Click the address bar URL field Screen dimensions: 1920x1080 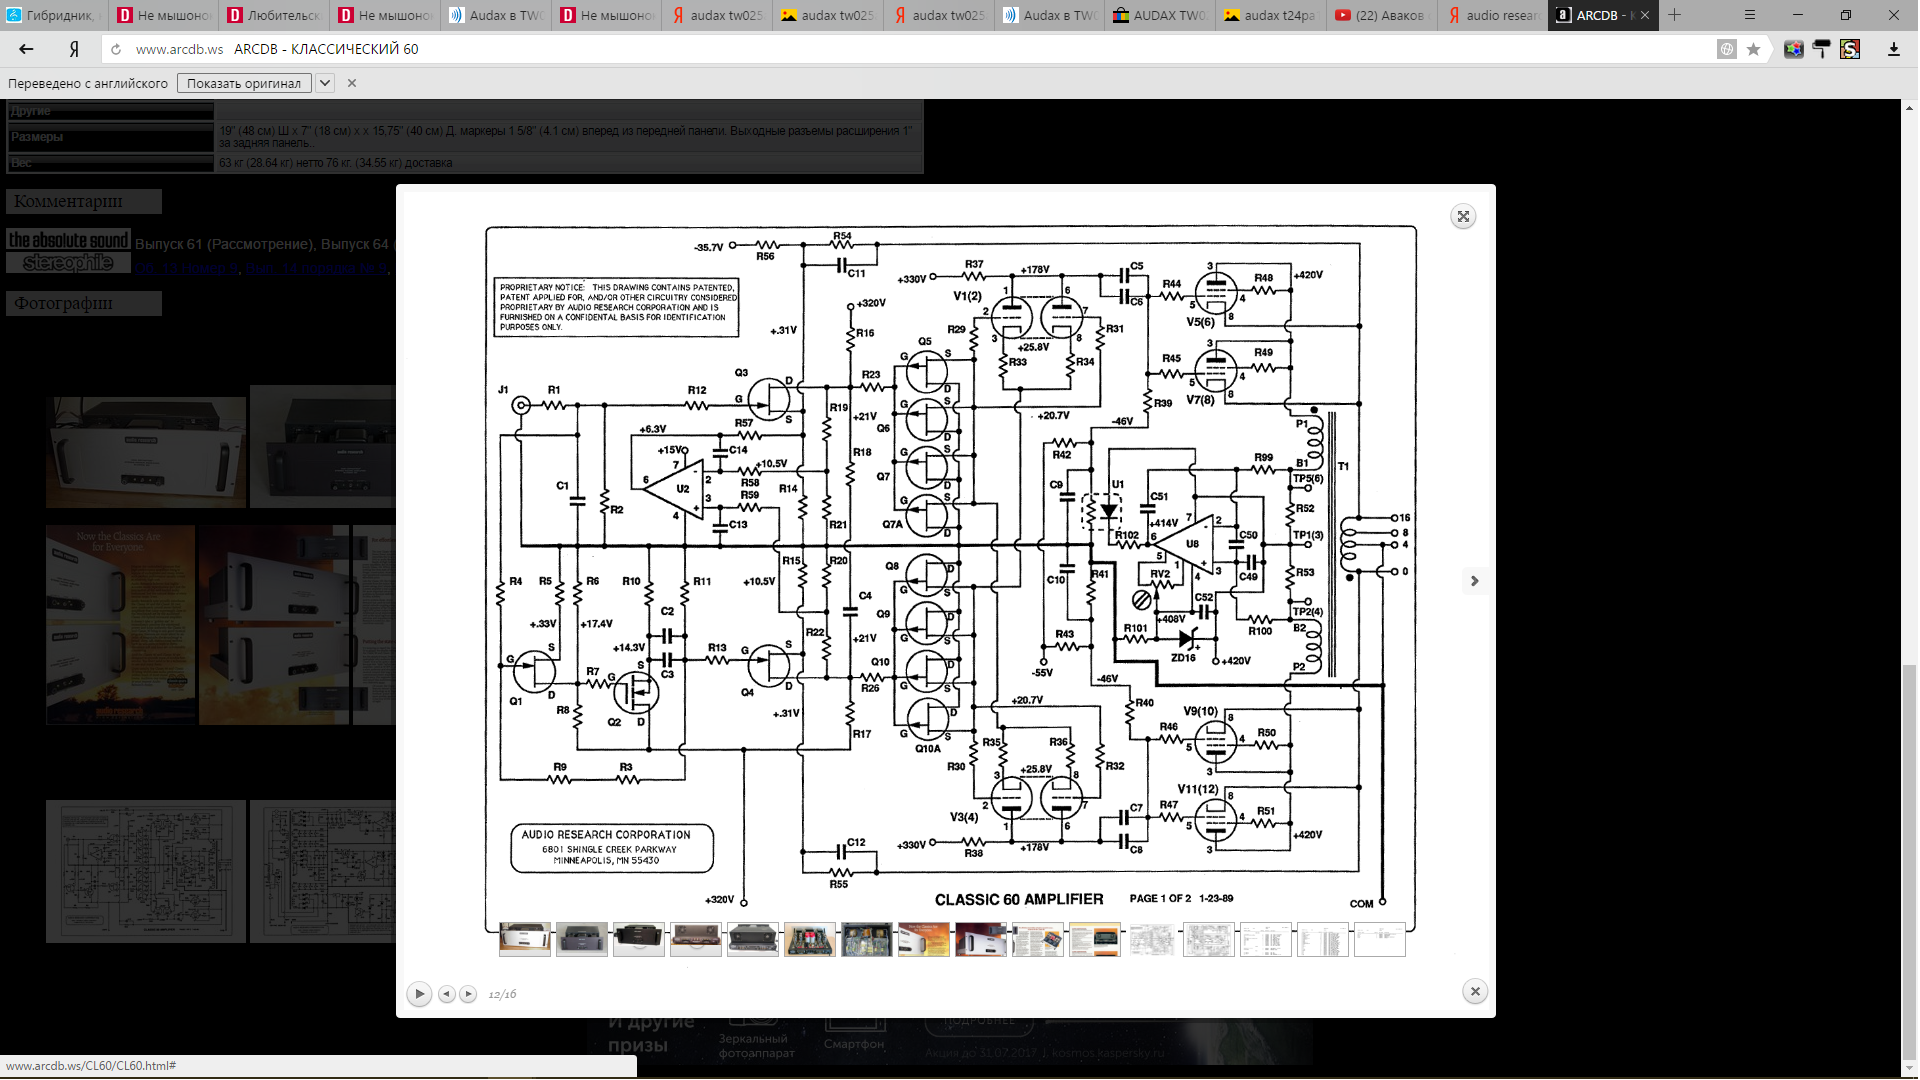[x=900, y=49]
